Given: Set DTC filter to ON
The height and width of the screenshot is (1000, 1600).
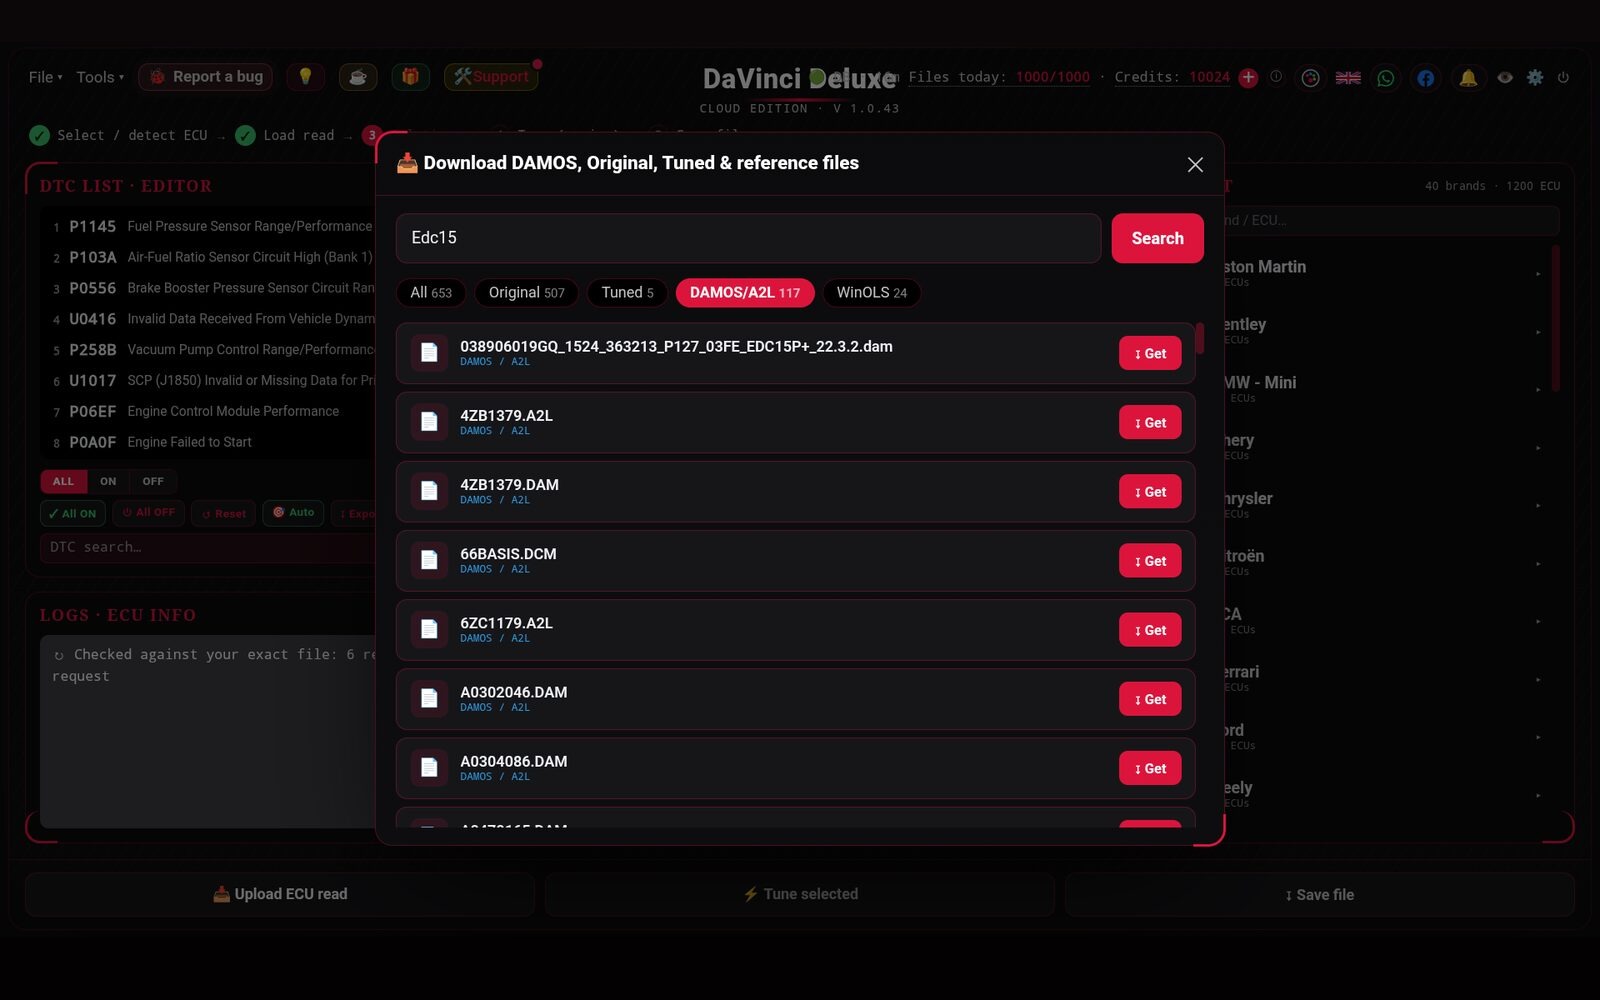Looking at the screenshot, I should point(108,481).
